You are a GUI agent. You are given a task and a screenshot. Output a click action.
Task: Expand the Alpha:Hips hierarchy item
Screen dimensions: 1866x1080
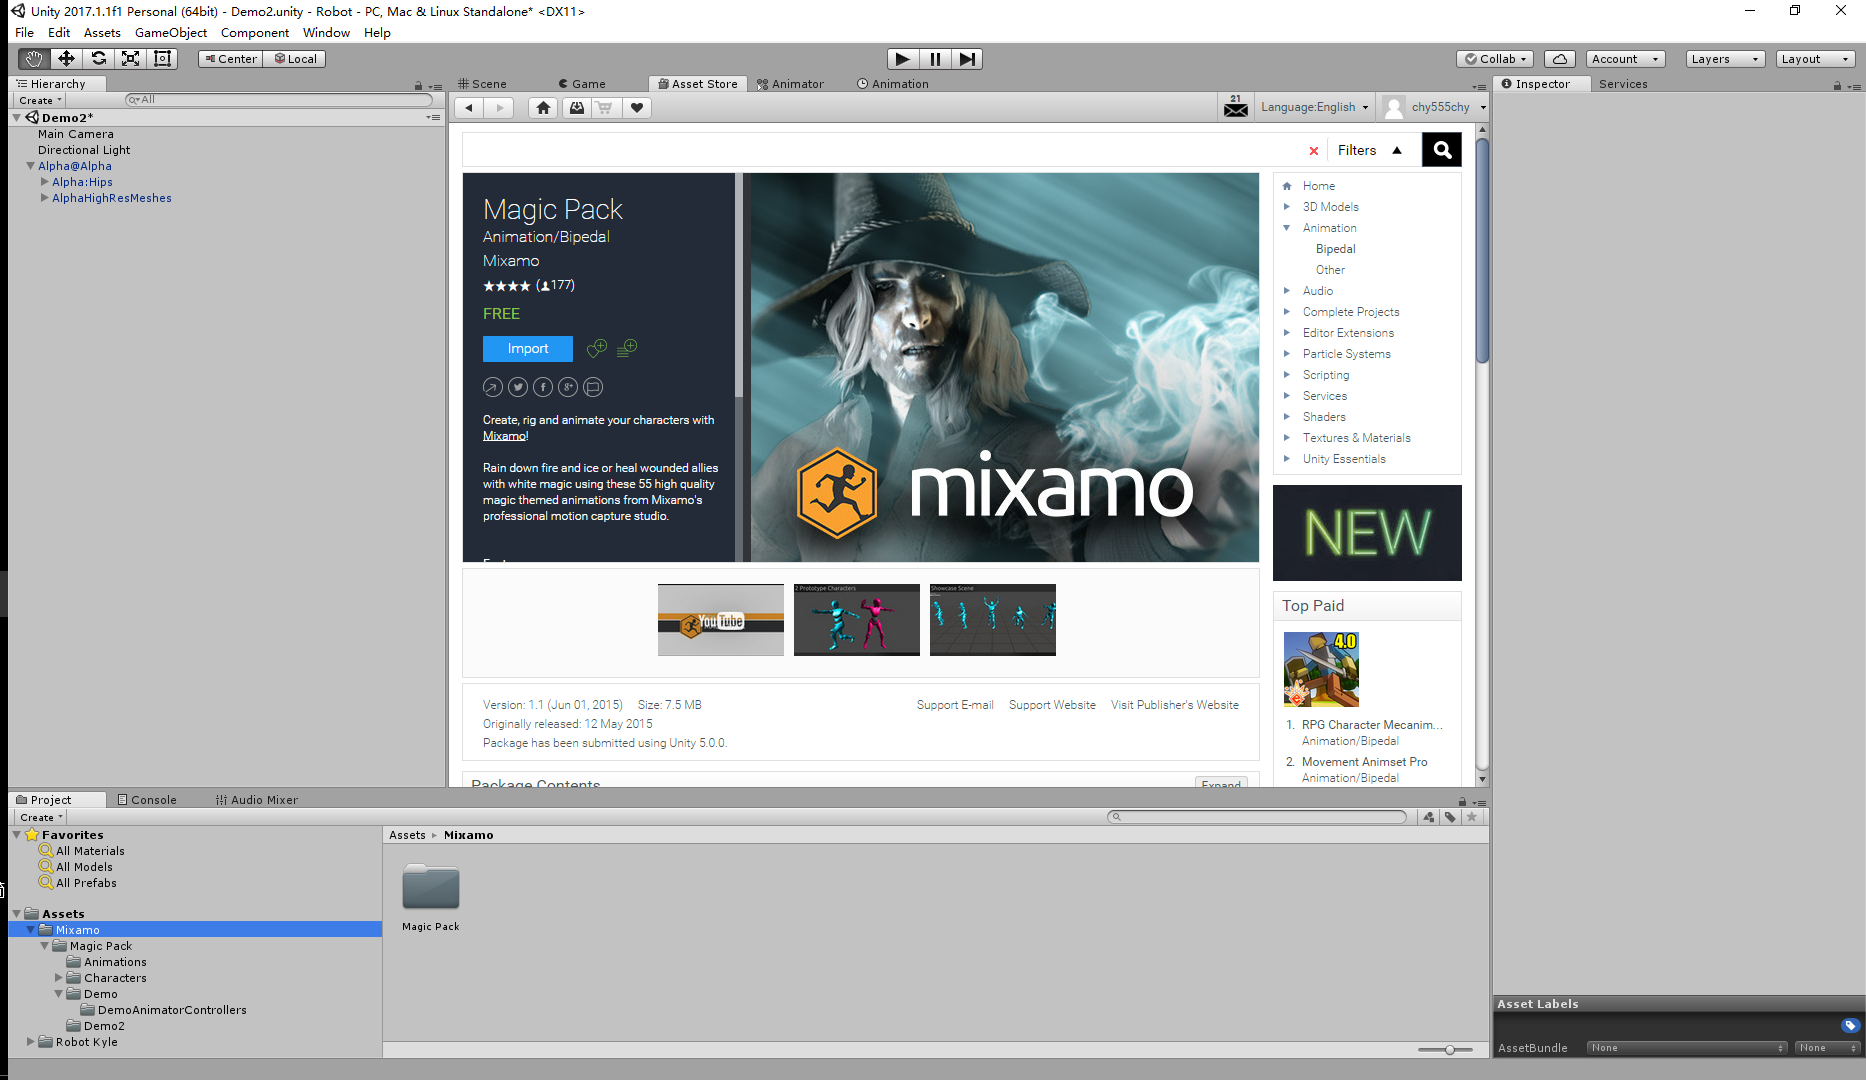point(44,182)
